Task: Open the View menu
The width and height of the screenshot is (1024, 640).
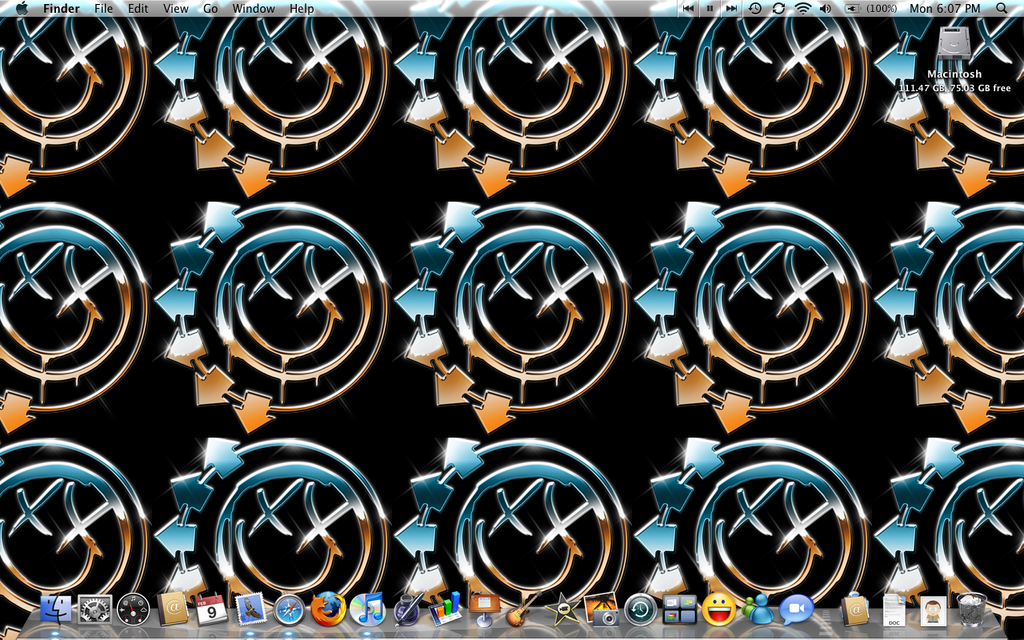Action: (176, 8)
